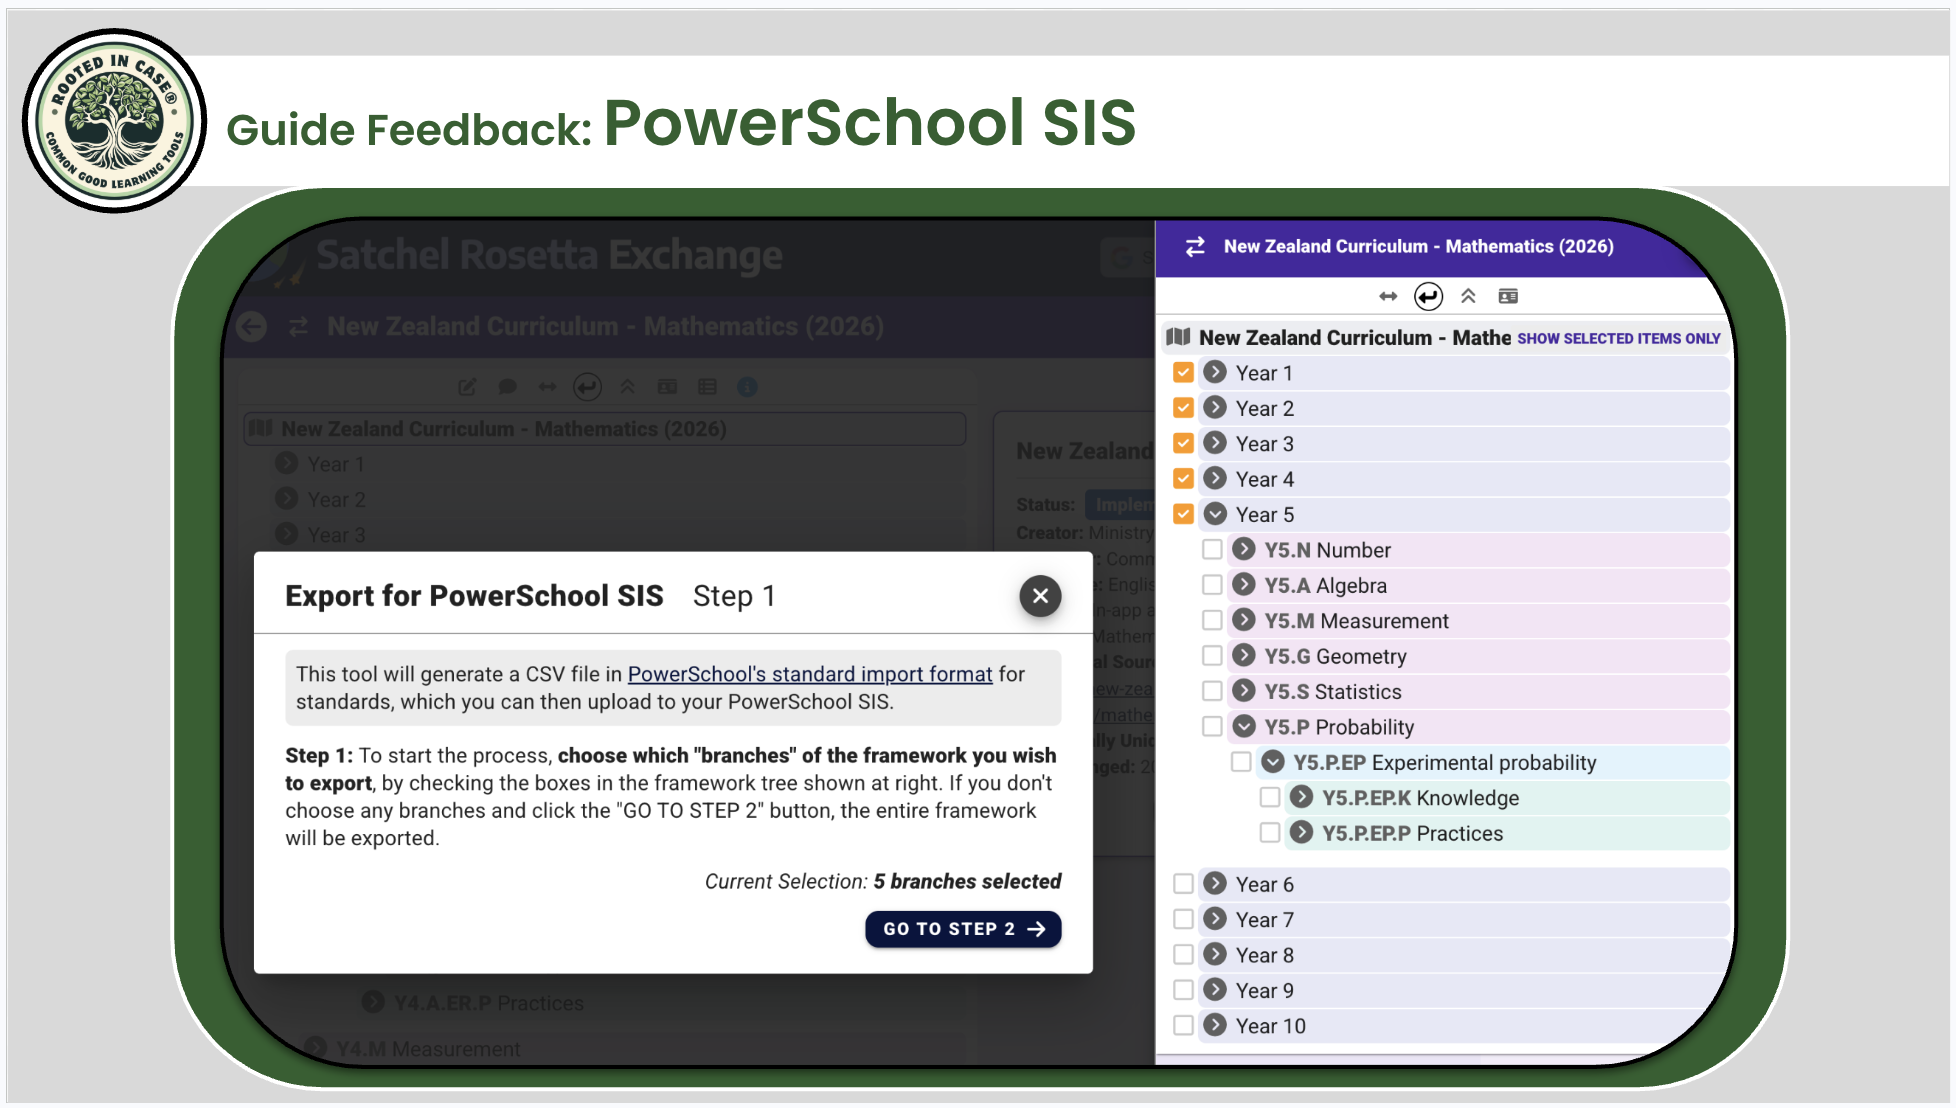Click the dimmed comment bubble icon in the main toolbar

point(507,387)
